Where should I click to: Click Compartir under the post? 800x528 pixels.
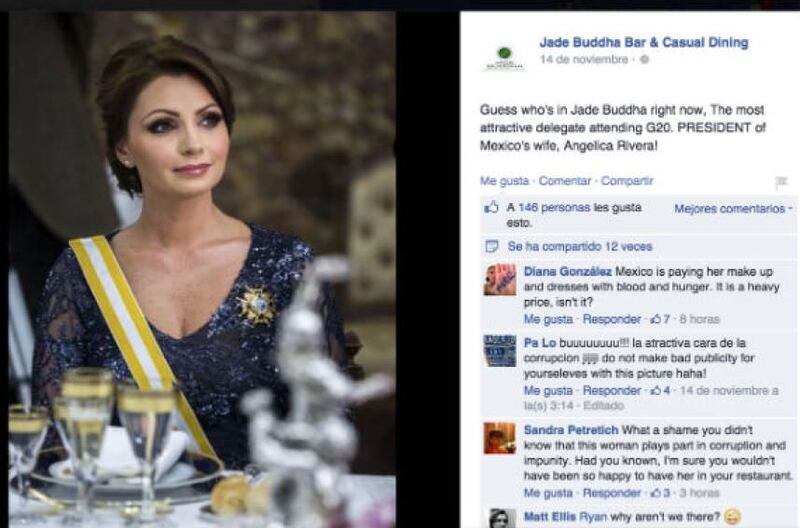627,181
